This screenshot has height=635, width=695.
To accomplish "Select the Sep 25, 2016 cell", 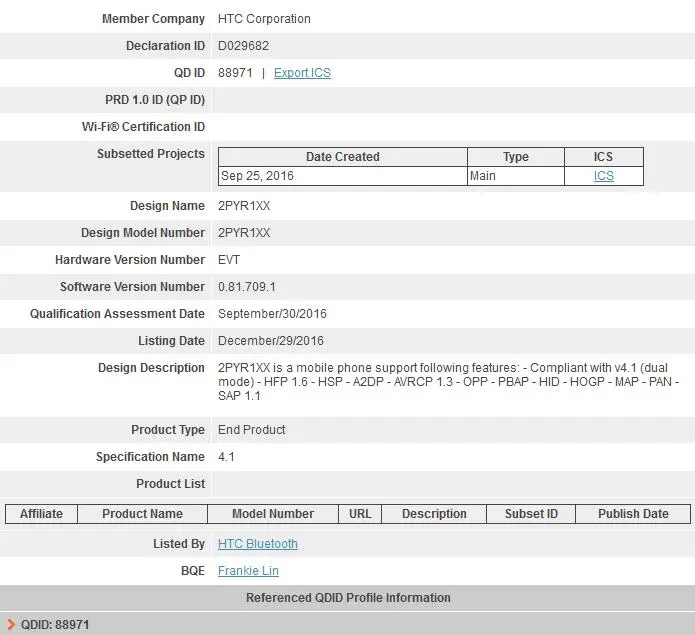I will [x=343, y=176].
